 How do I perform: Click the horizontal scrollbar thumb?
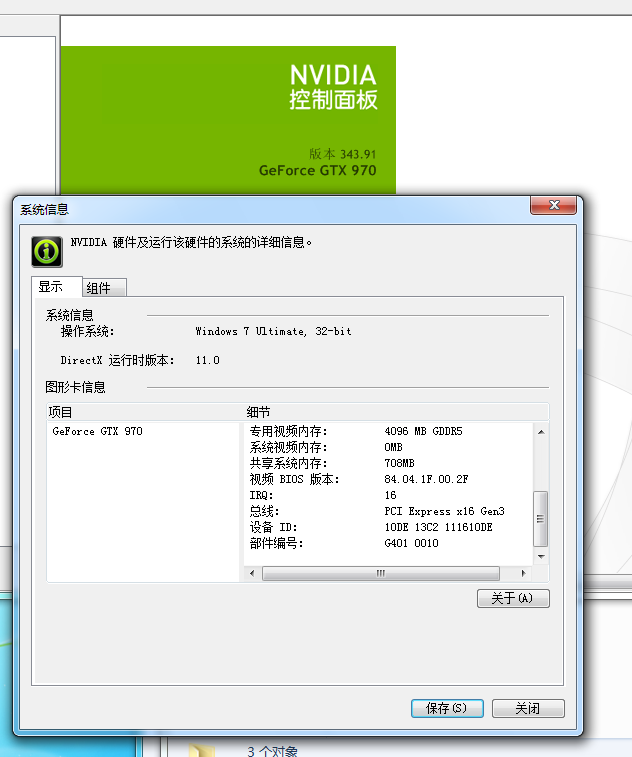point(380,573)
